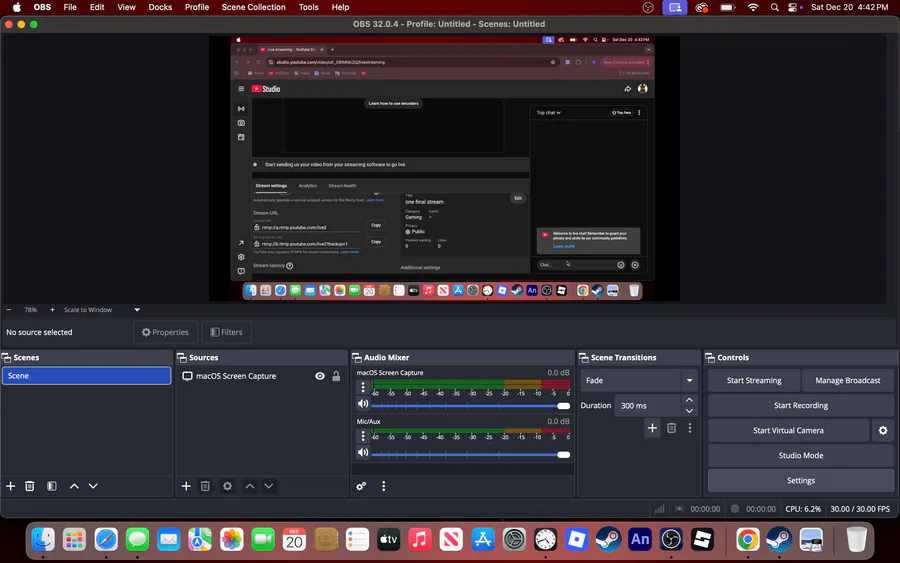Click Start Recording button

pos(801,405)
